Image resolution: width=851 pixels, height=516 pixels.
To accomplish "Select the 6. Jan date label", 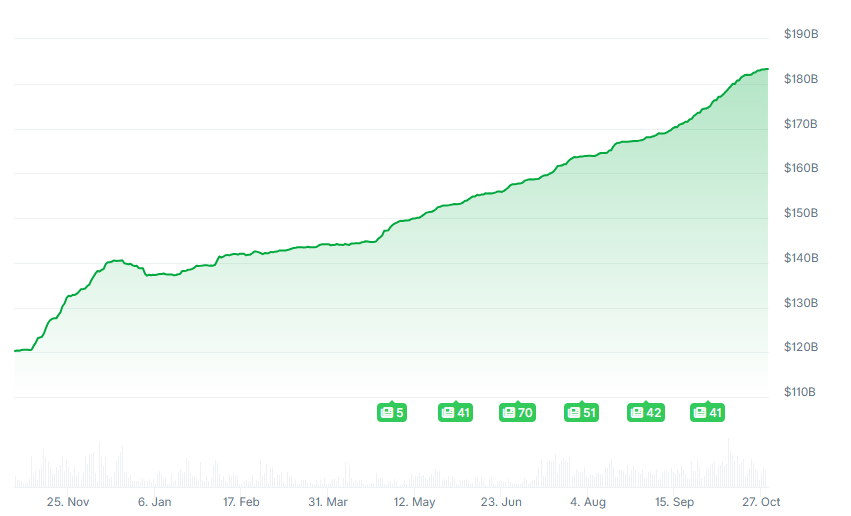I will tap(154, 502).
